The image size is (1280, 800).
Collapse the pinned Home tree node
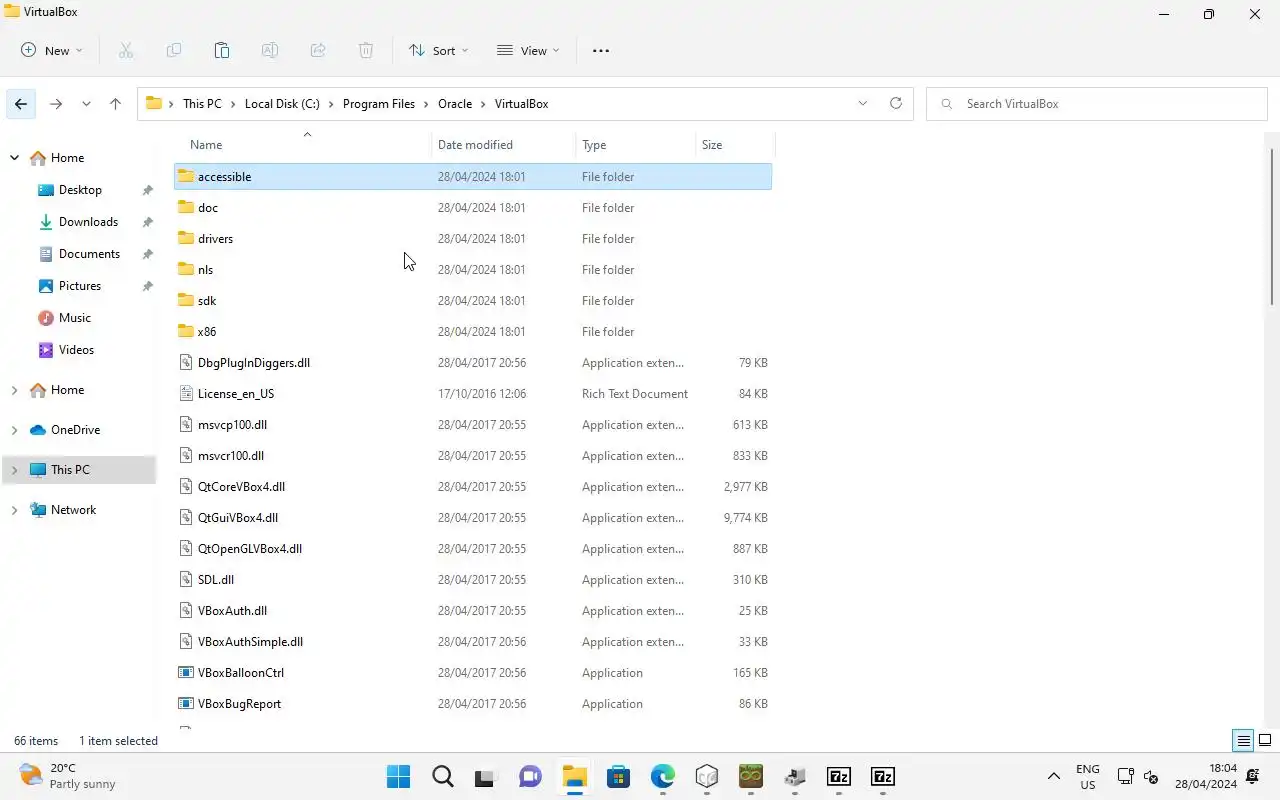[x=14, y=158]
